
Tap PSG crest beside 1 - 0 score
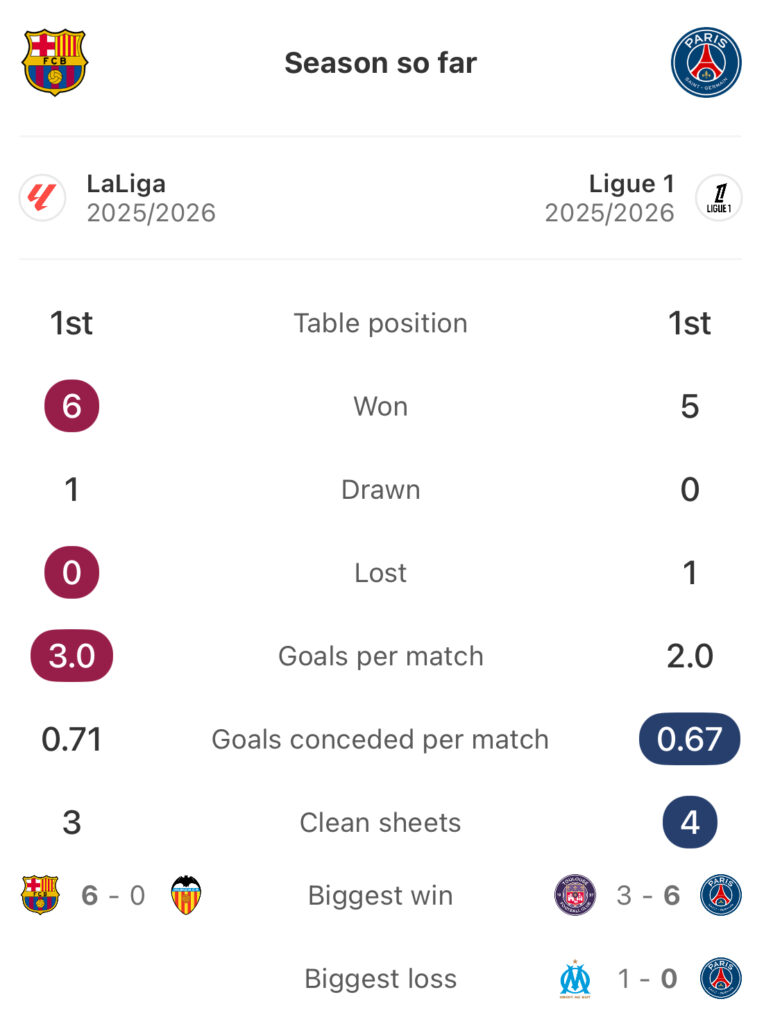720,979
